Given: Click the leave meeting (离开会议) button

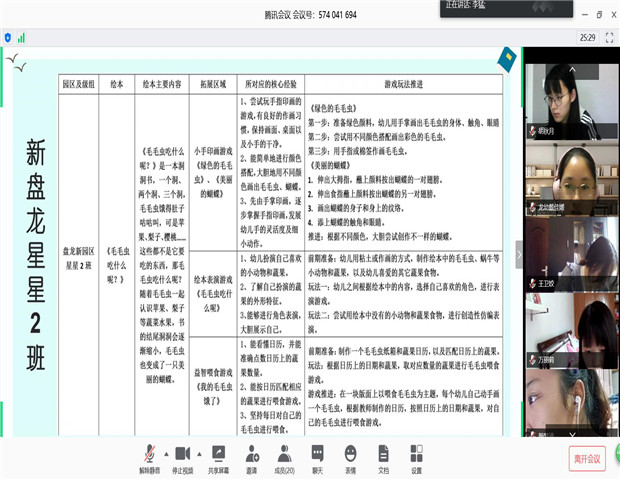Looking at the screenshot, I should [587, 458].
